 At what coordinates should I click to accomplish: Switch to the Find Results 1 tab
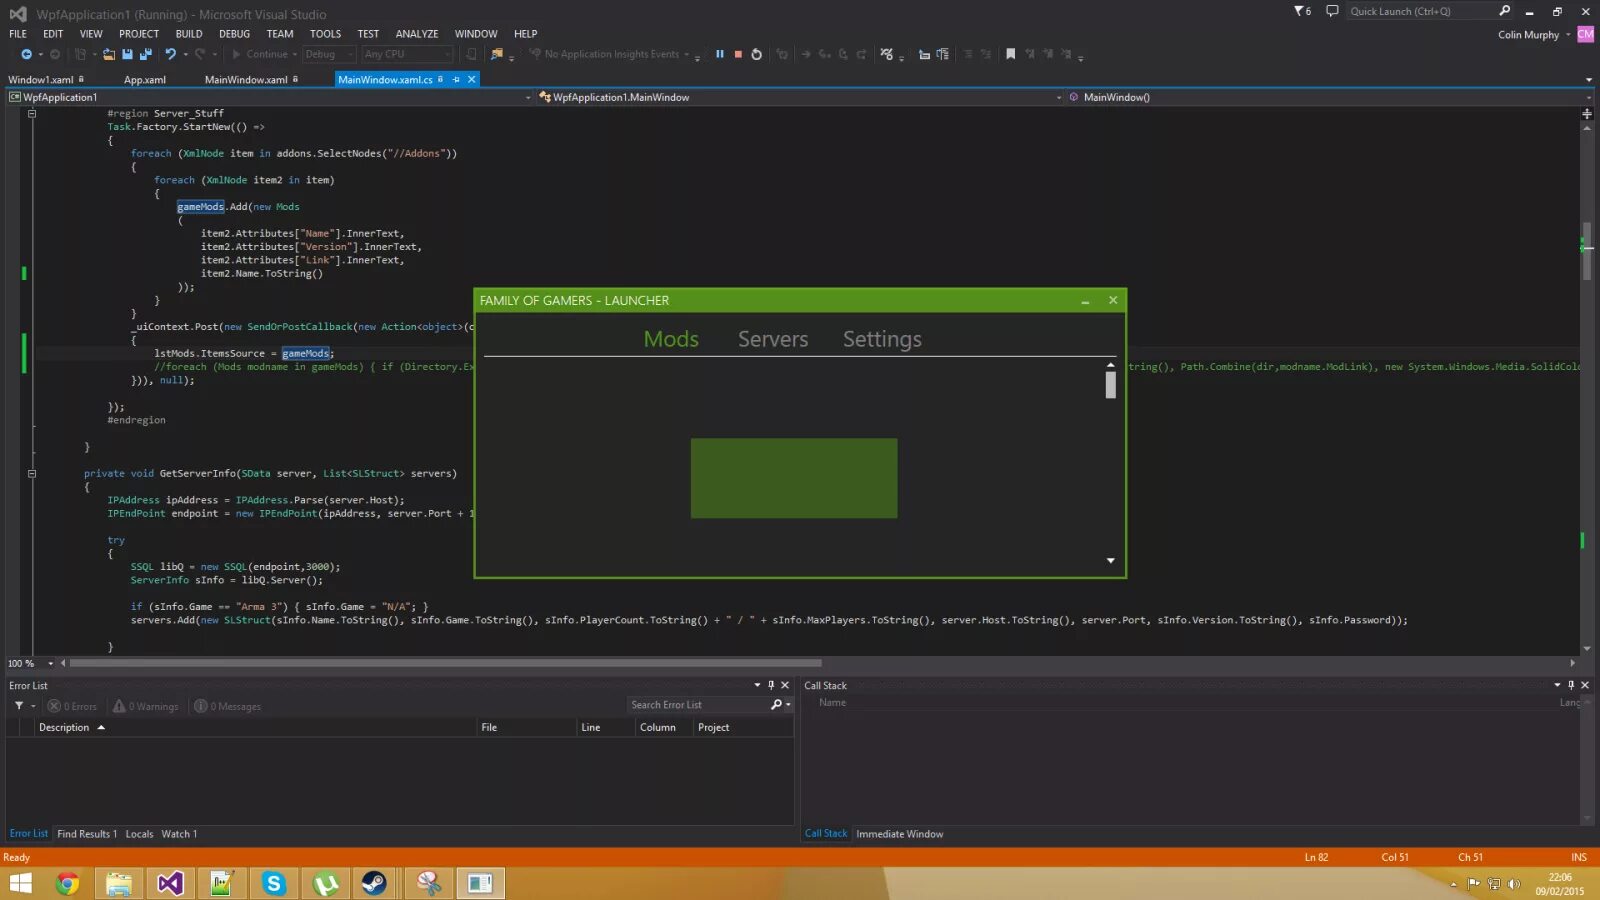pos(87,833)
